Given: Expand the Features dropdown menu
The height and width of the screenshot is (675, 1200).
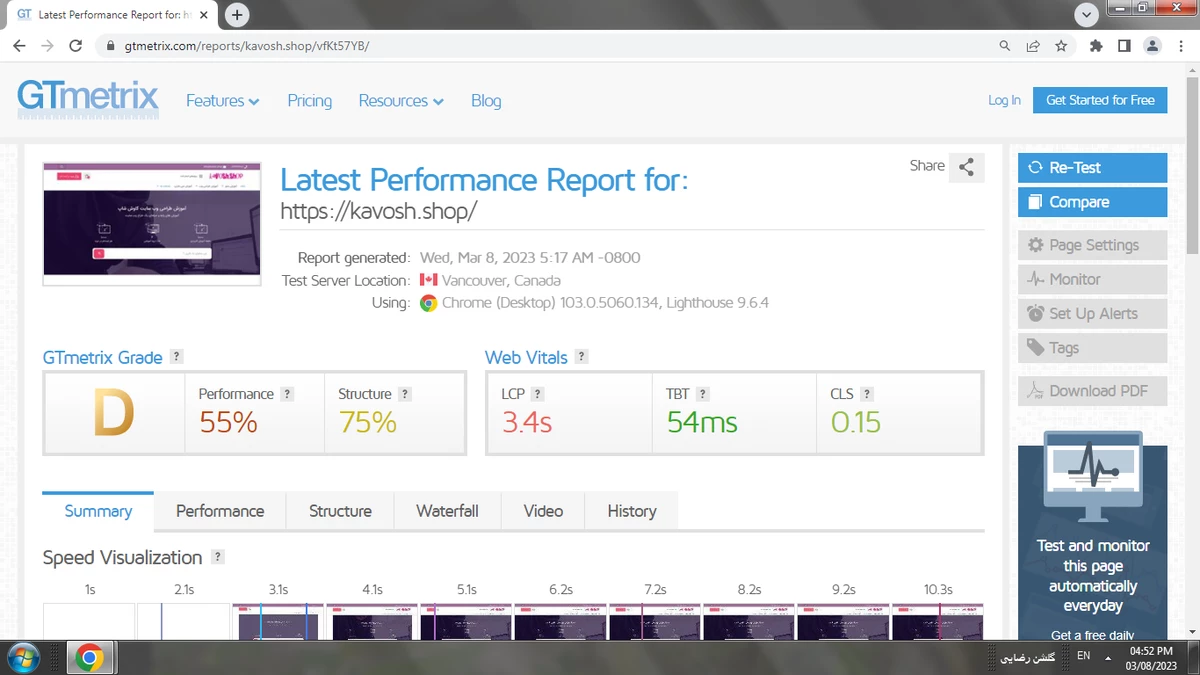Looking at the screenshot, I should pyautogui.click(x=222, y=101).
